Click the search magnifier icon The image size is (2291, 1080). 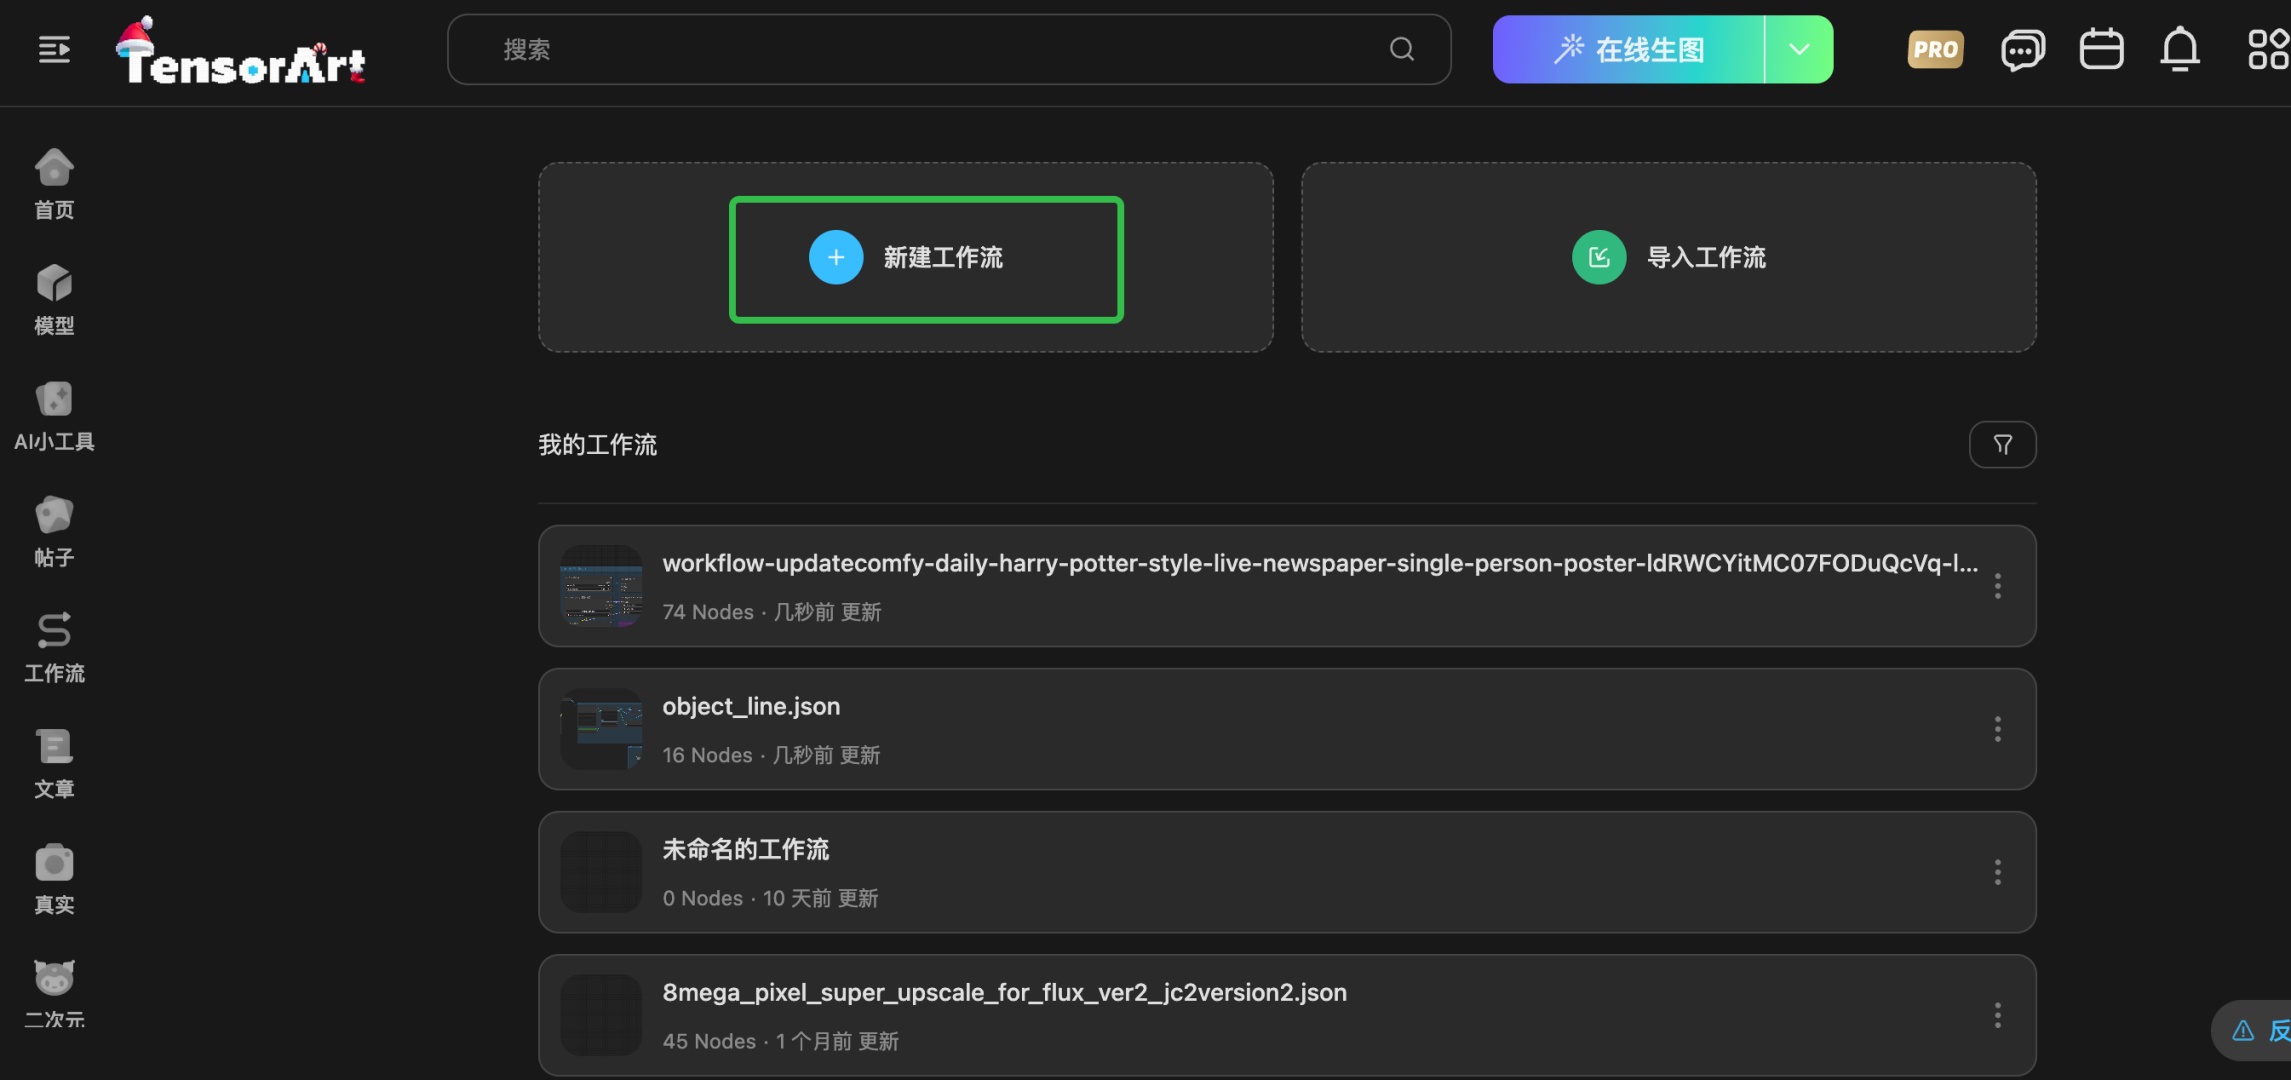pos(1401,49)
